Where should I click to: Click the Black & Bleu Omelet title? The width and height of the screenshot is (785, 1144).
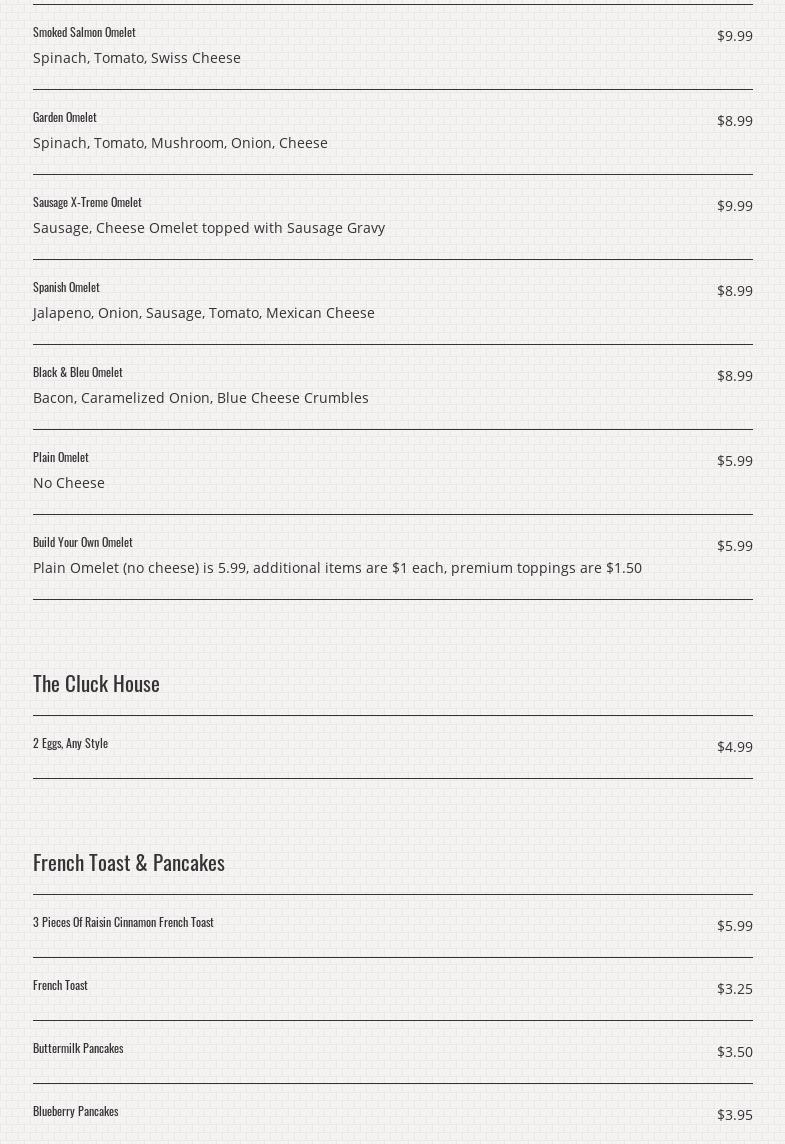[78, 372]
